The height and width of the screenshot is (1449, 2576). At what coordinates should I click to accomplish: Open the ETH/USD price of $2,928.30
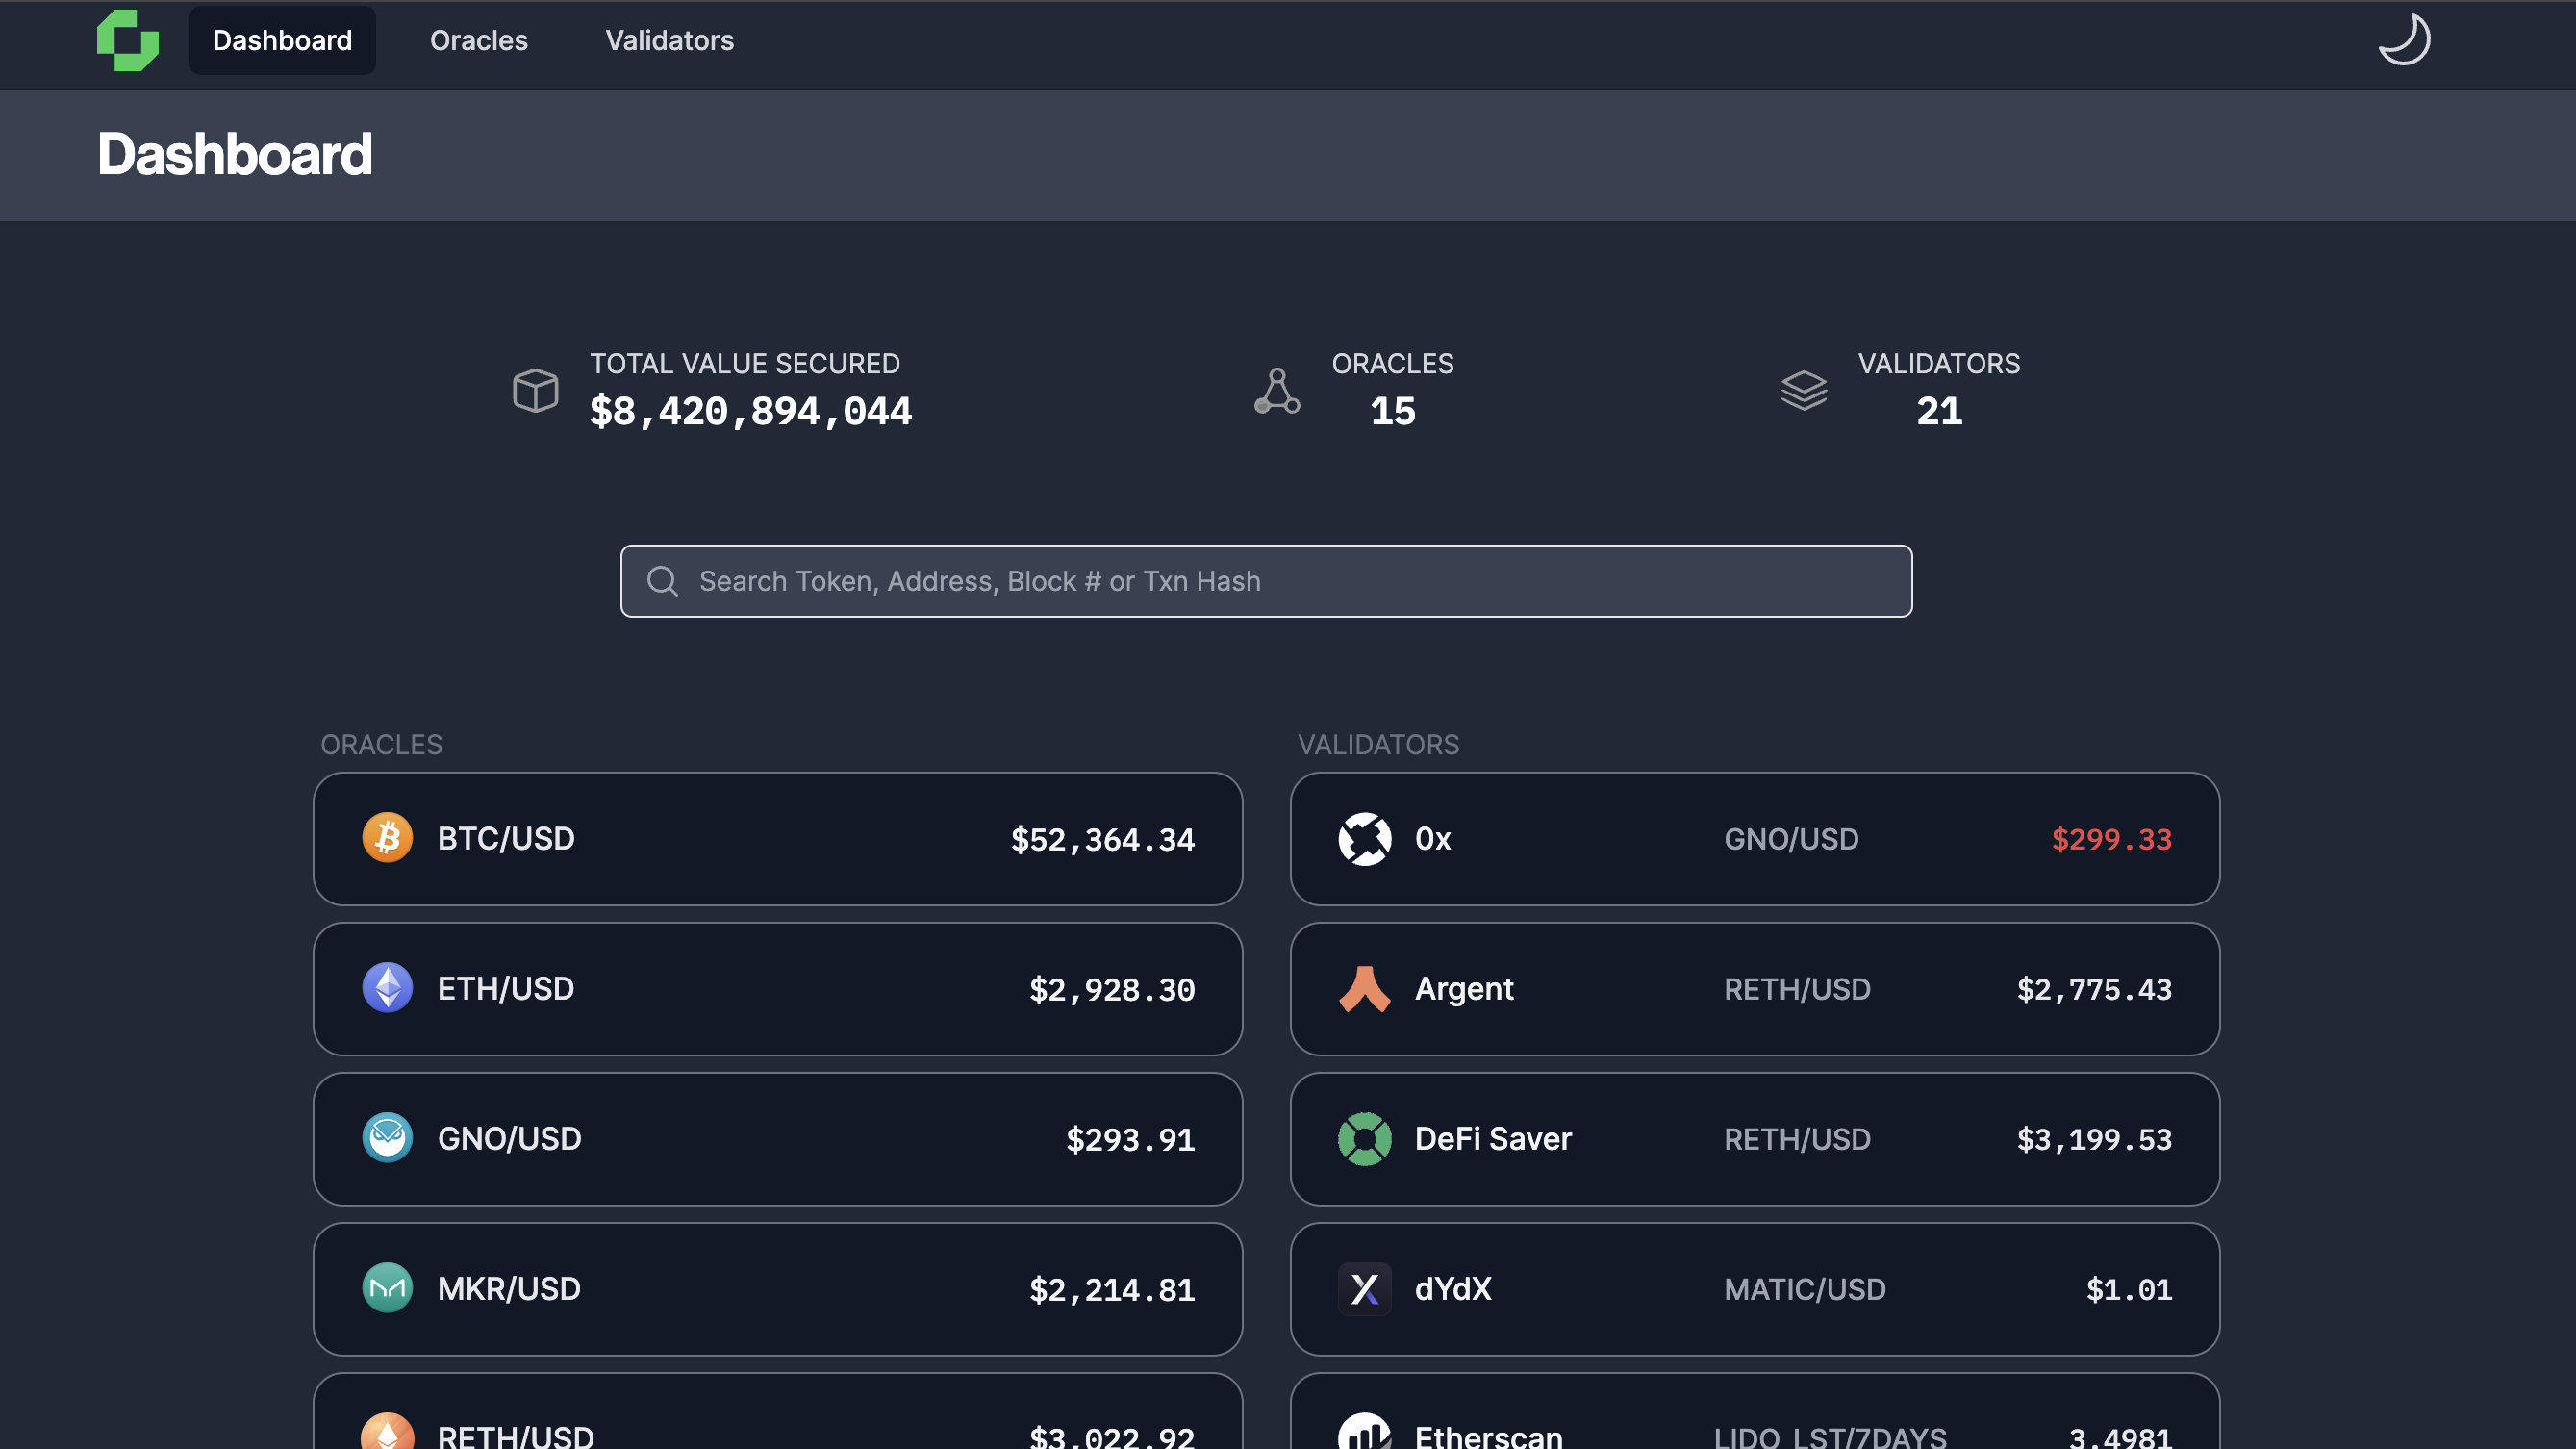click(x=1111, y=990)
